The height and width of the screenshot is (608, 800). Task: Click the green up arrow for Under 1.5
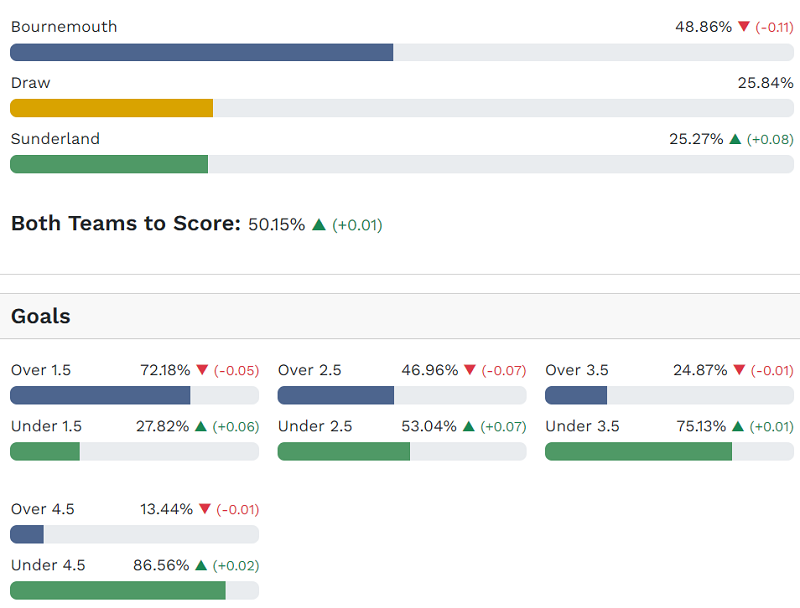[201, 426]
